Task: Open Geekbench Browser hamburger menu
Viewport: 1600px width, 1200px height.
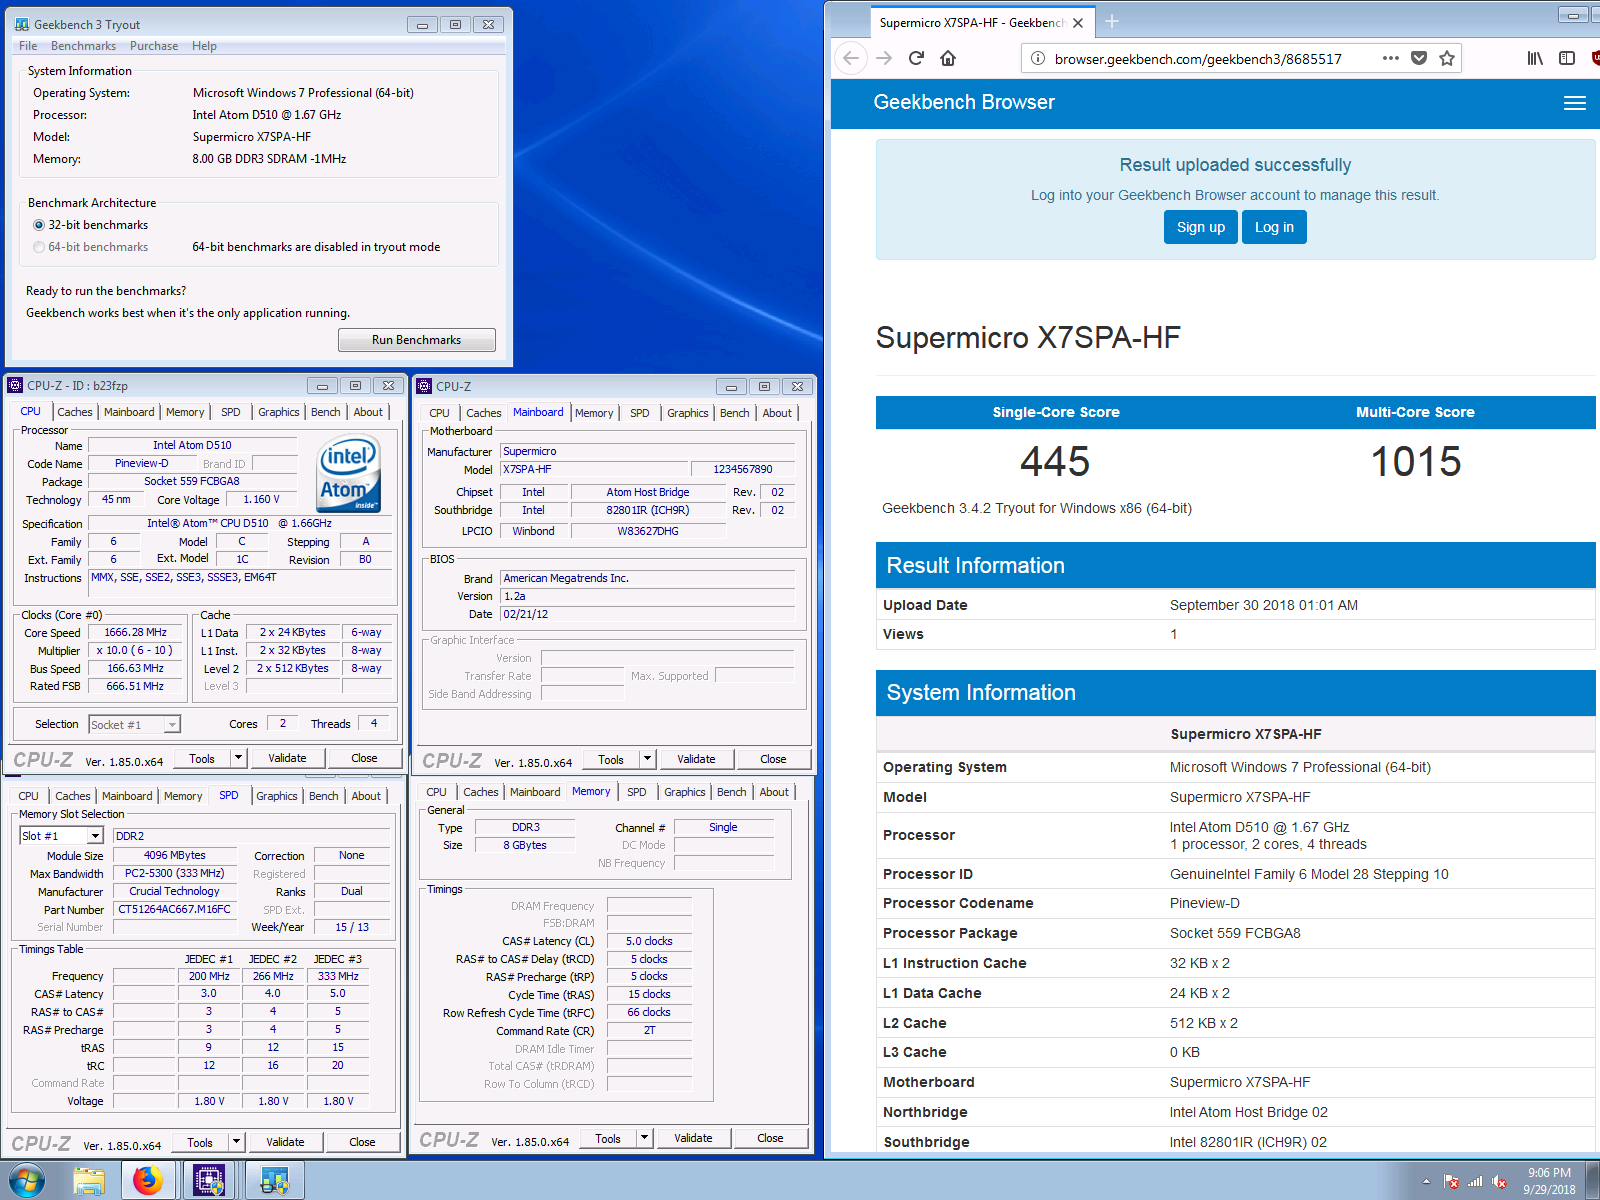Action: tap(1575, 102)
